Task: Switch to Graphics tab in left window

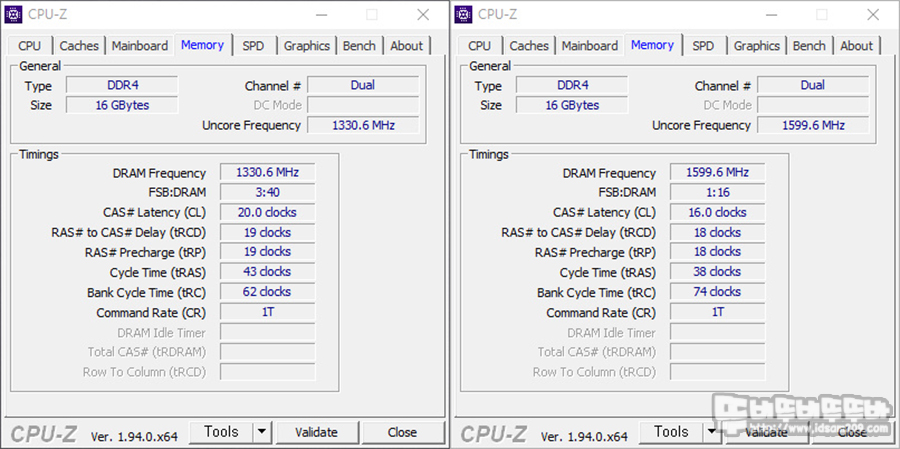Action: click(307, 46)
